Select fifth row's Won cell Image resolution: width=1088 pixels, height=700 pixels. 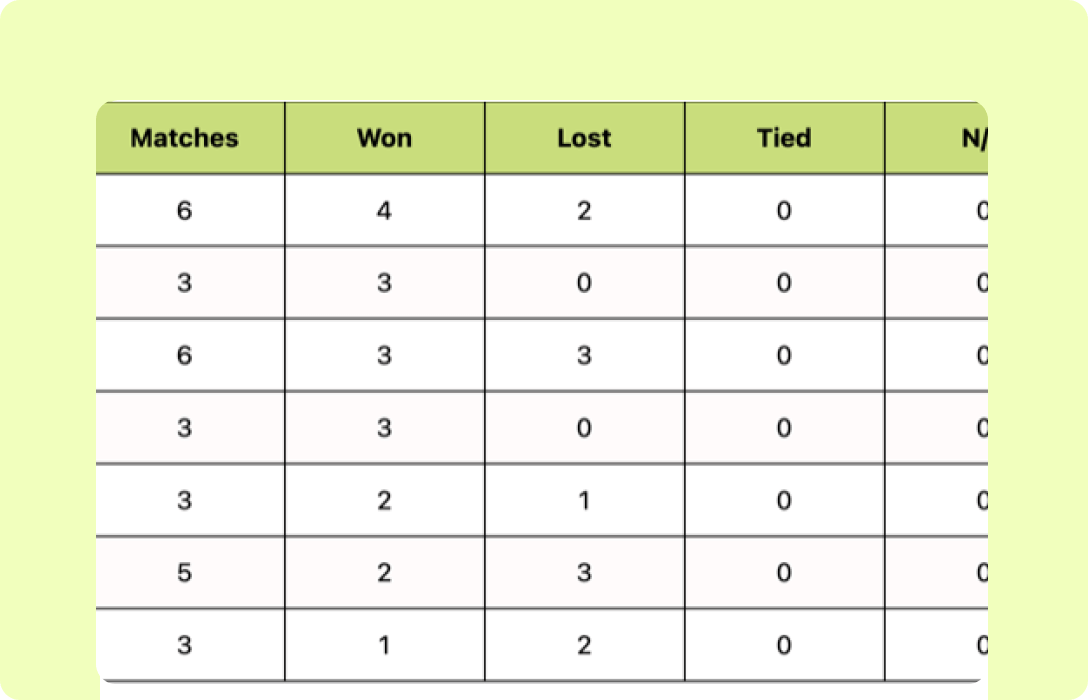[x=385, y=500]
